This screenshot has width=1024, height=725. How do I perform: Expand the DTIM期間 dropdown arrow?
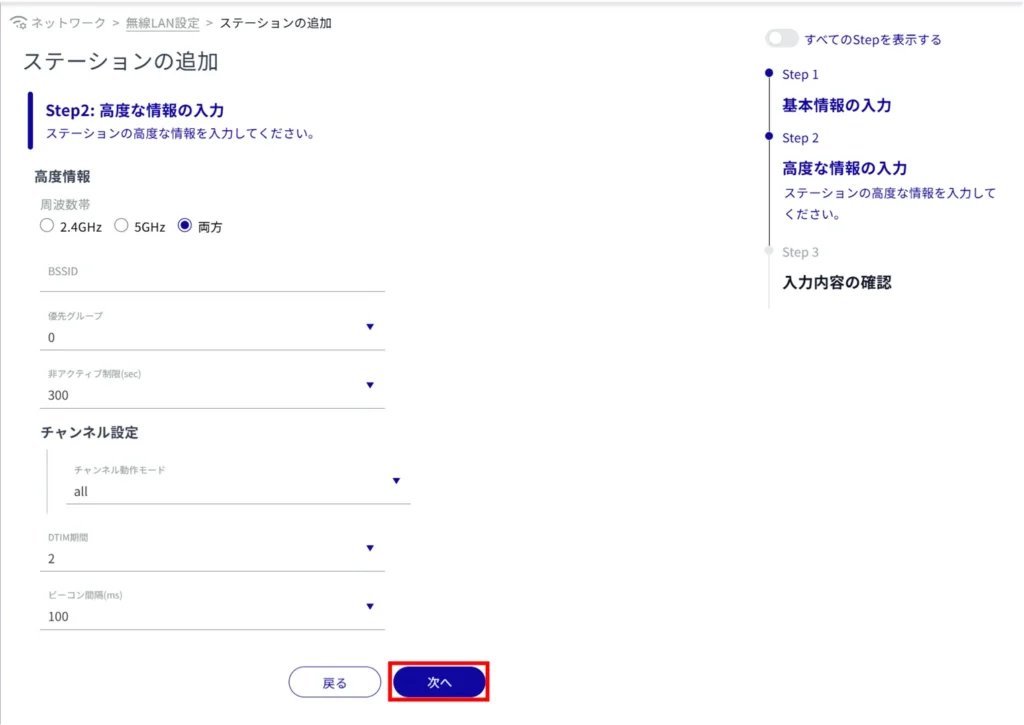[370, 548]
